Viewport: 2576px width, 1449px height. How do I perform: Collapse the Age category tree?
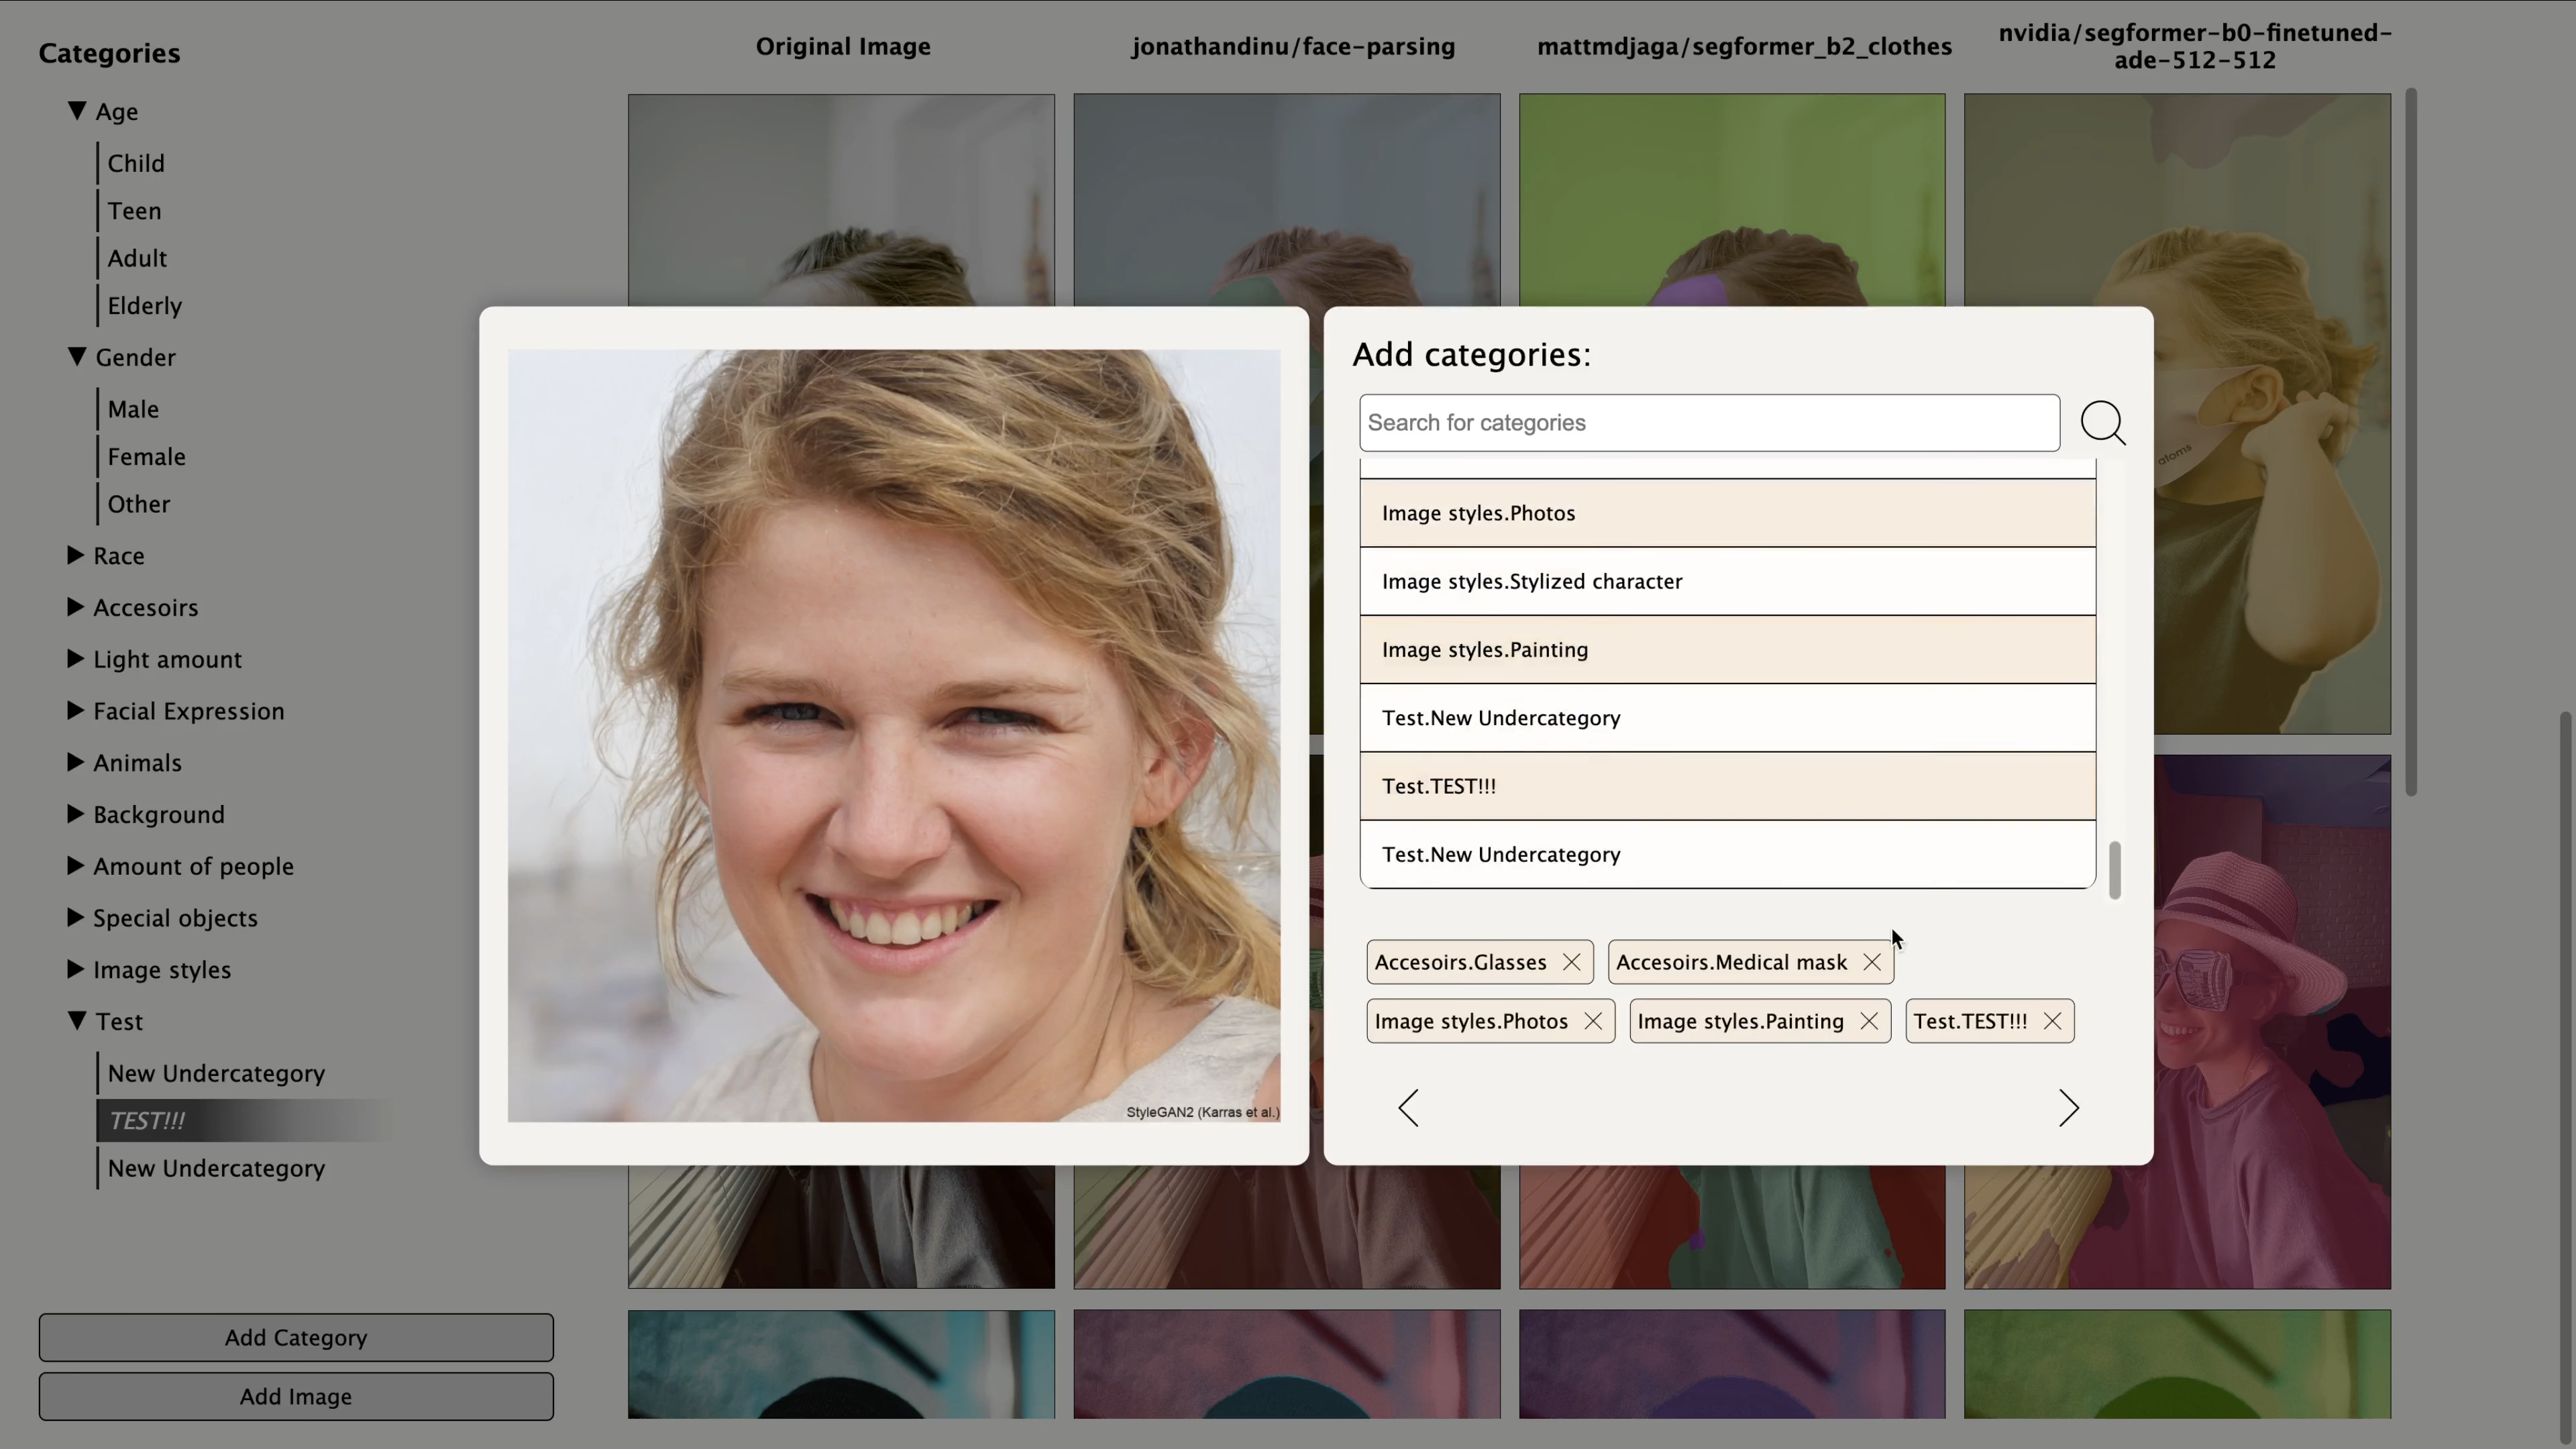coord(77,111)
